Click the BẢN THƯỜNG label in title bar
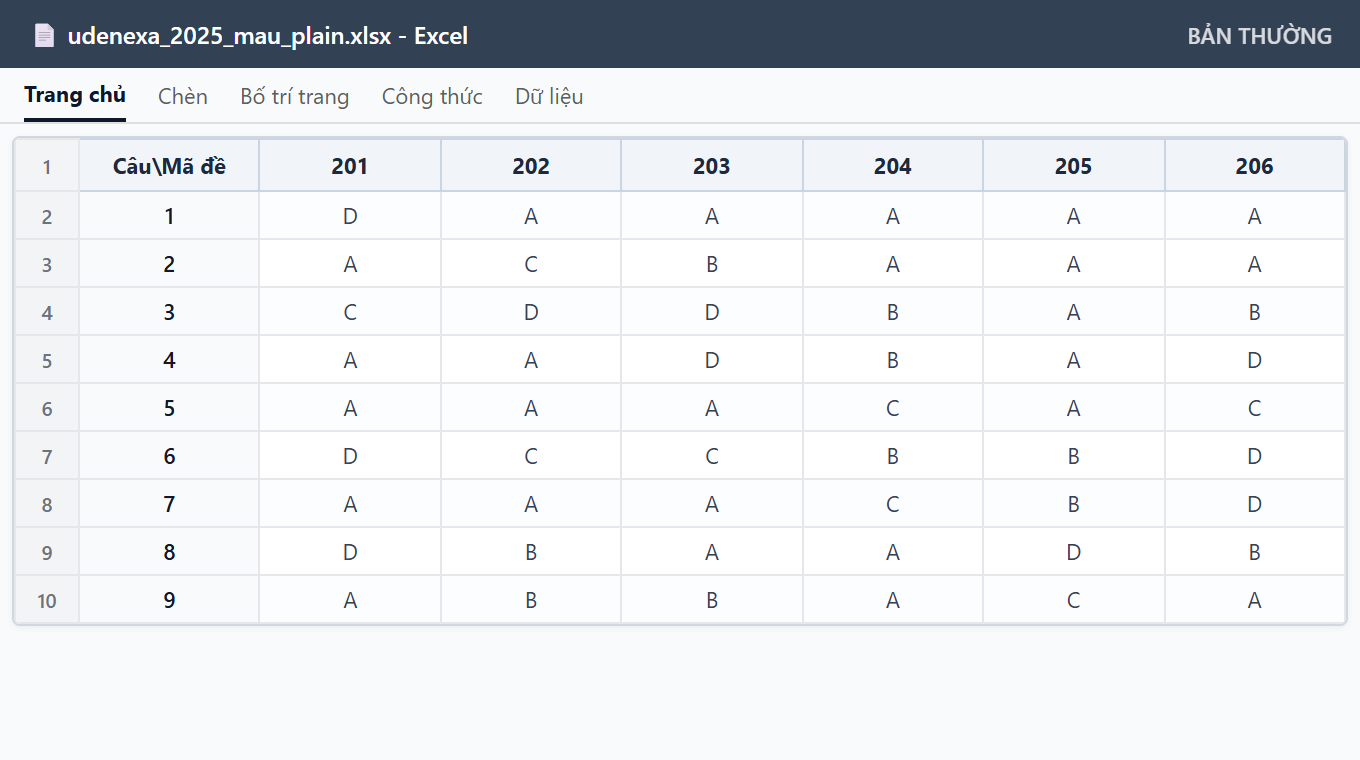 coord(1260,36)
